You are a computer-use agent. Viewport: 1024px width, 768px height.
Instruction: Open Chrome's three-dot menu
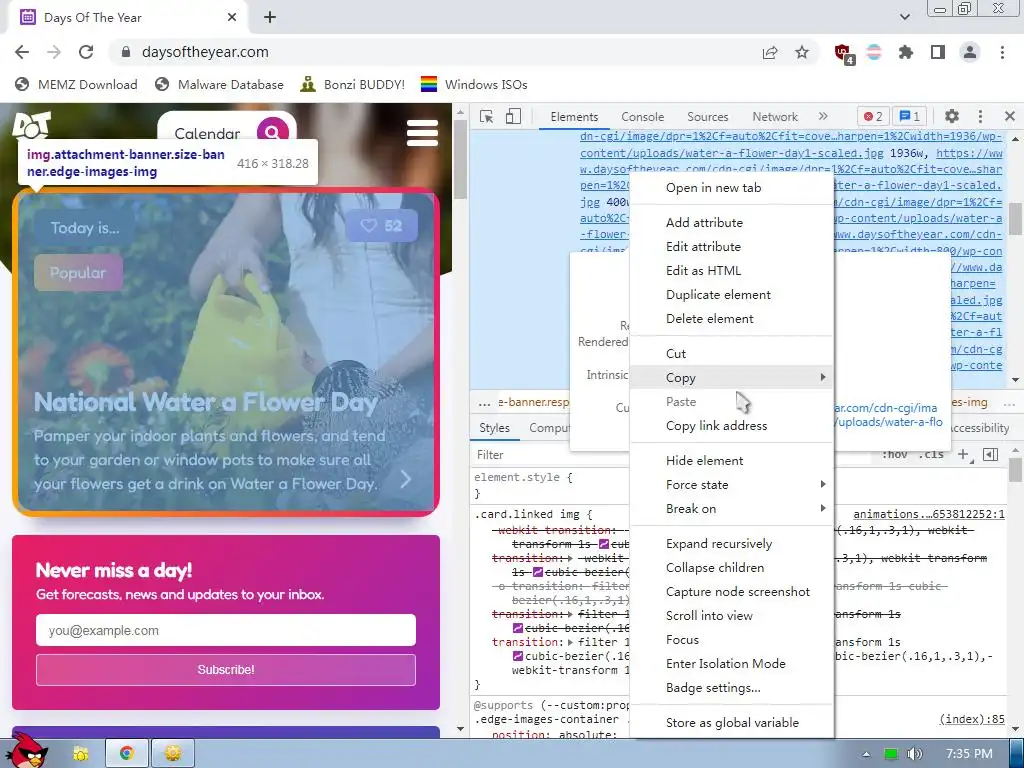(1002, 52)
